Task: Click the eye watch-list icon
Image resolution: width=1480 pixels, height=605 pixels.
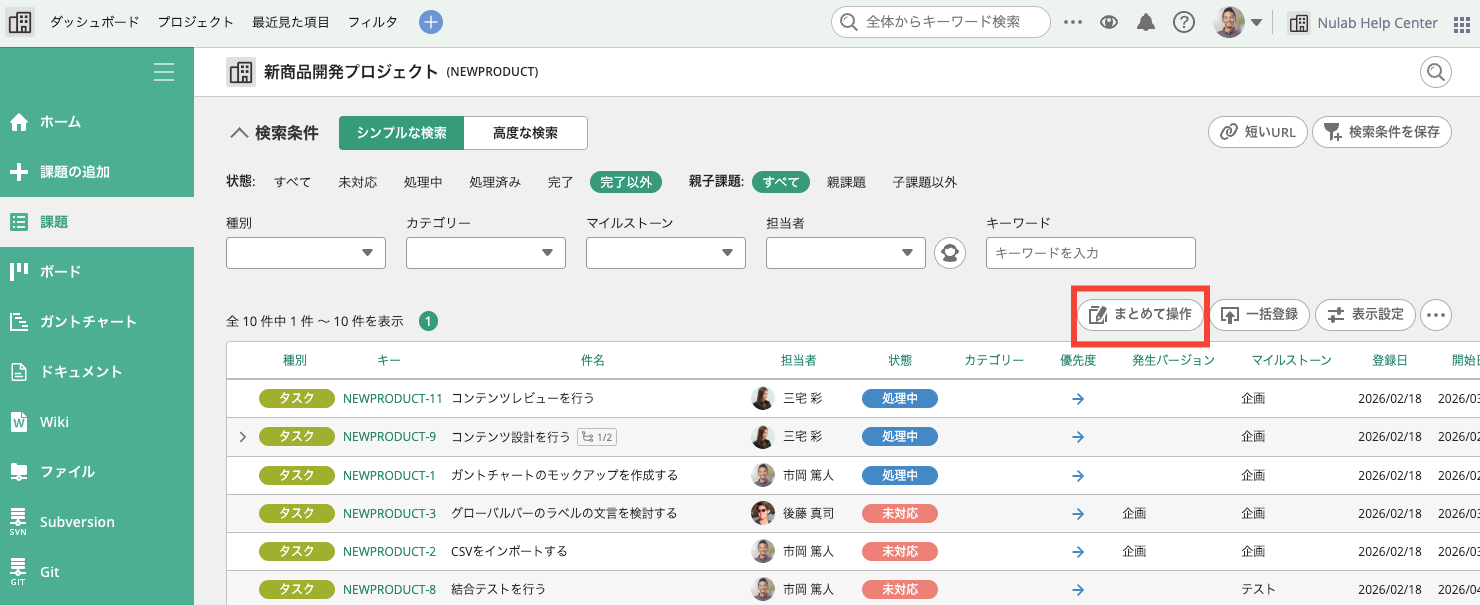Action: click(1109, 22)
